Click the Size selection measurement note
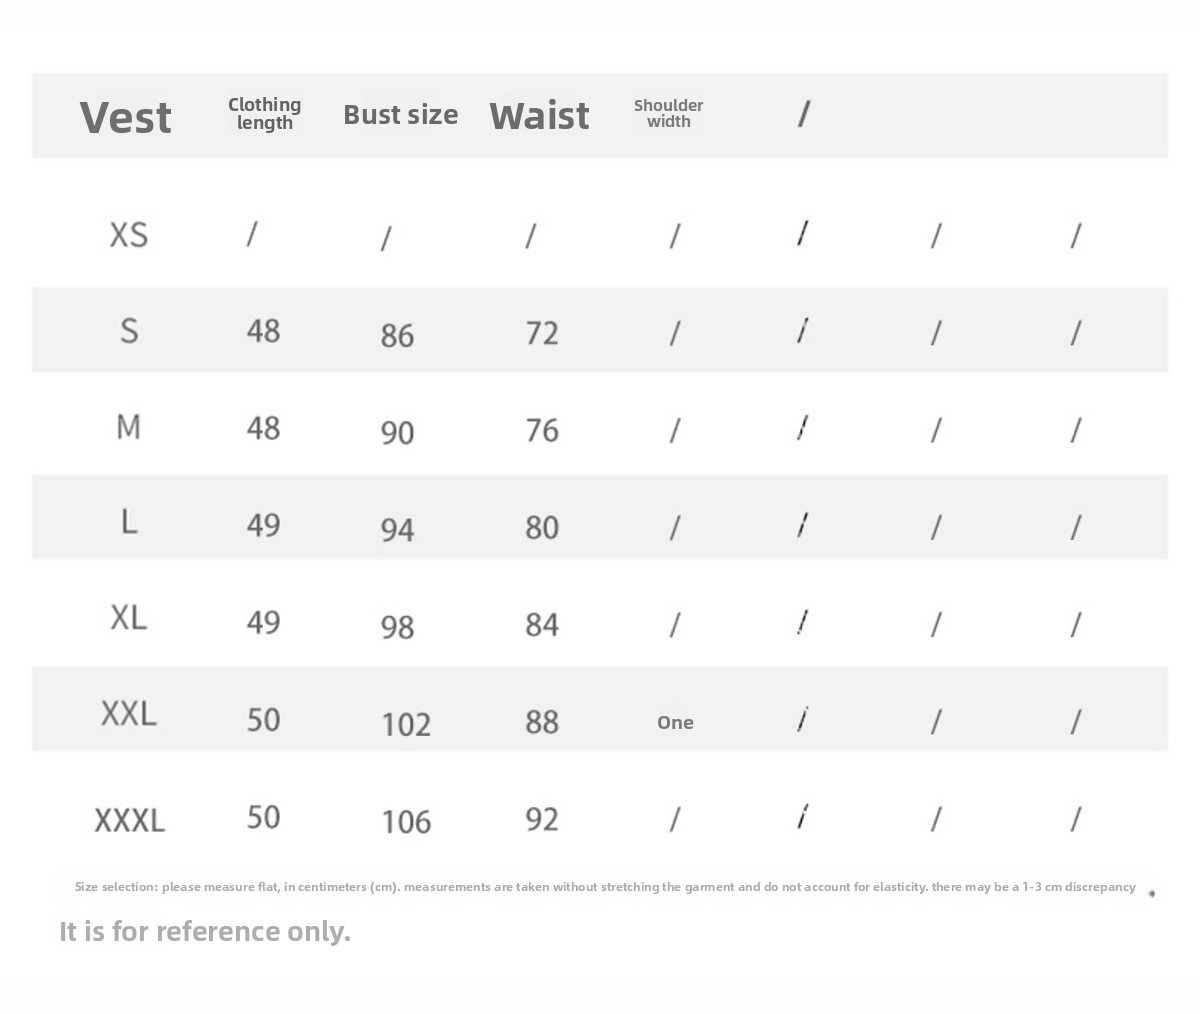The height and width of the screenshot is (1014, 1200). click(x=605, y=887)
